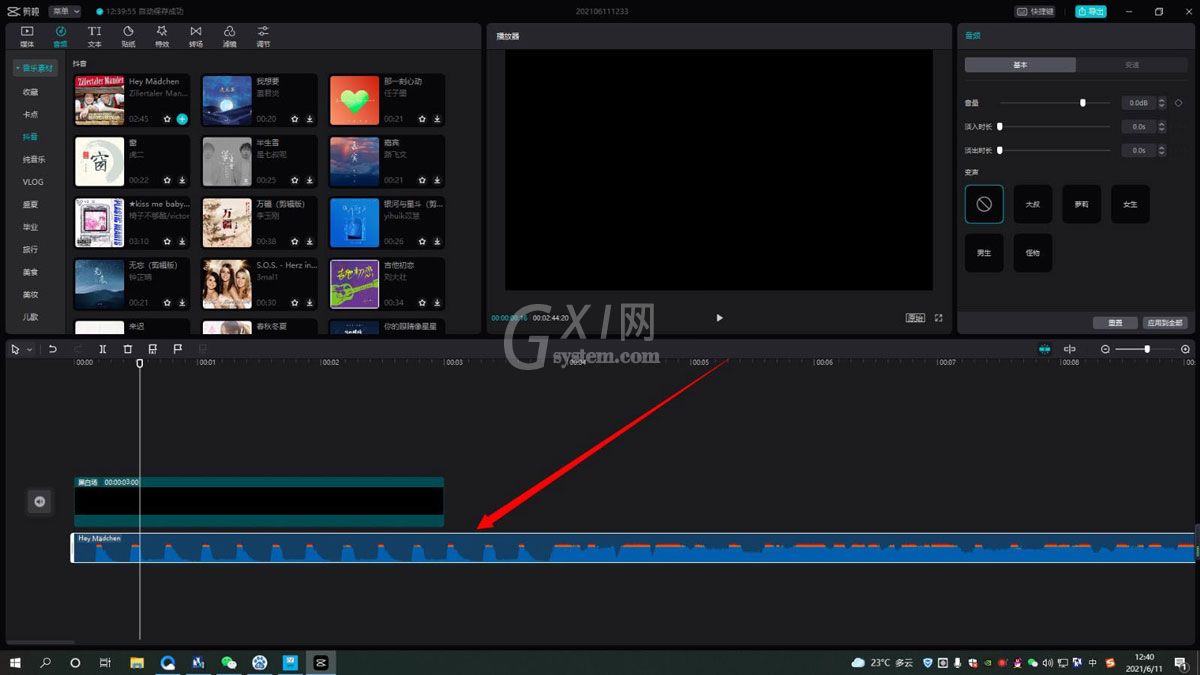Split clip with the split tool
Image resolution: width=1200 pixels, height=675 pixels.
(x=103, y=349)
